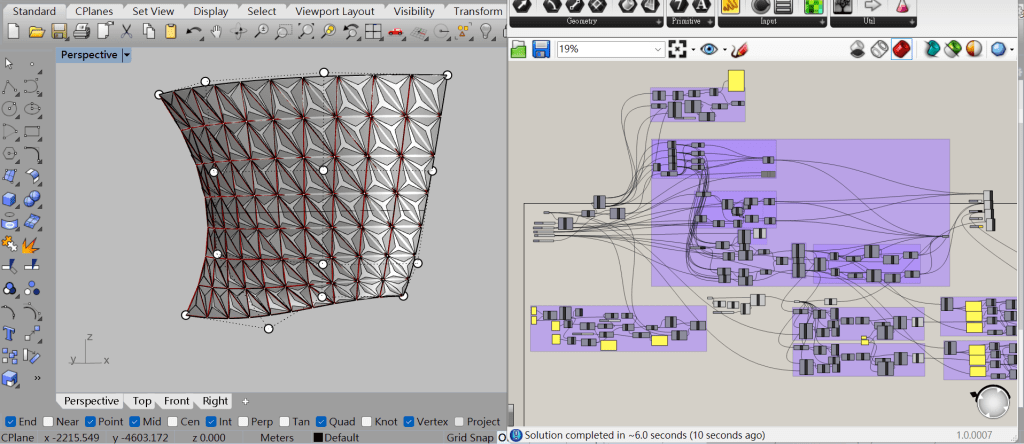
Task: Click the blue preview settings sphere icon
Action: pyautogui.click(x=998, y=49)
